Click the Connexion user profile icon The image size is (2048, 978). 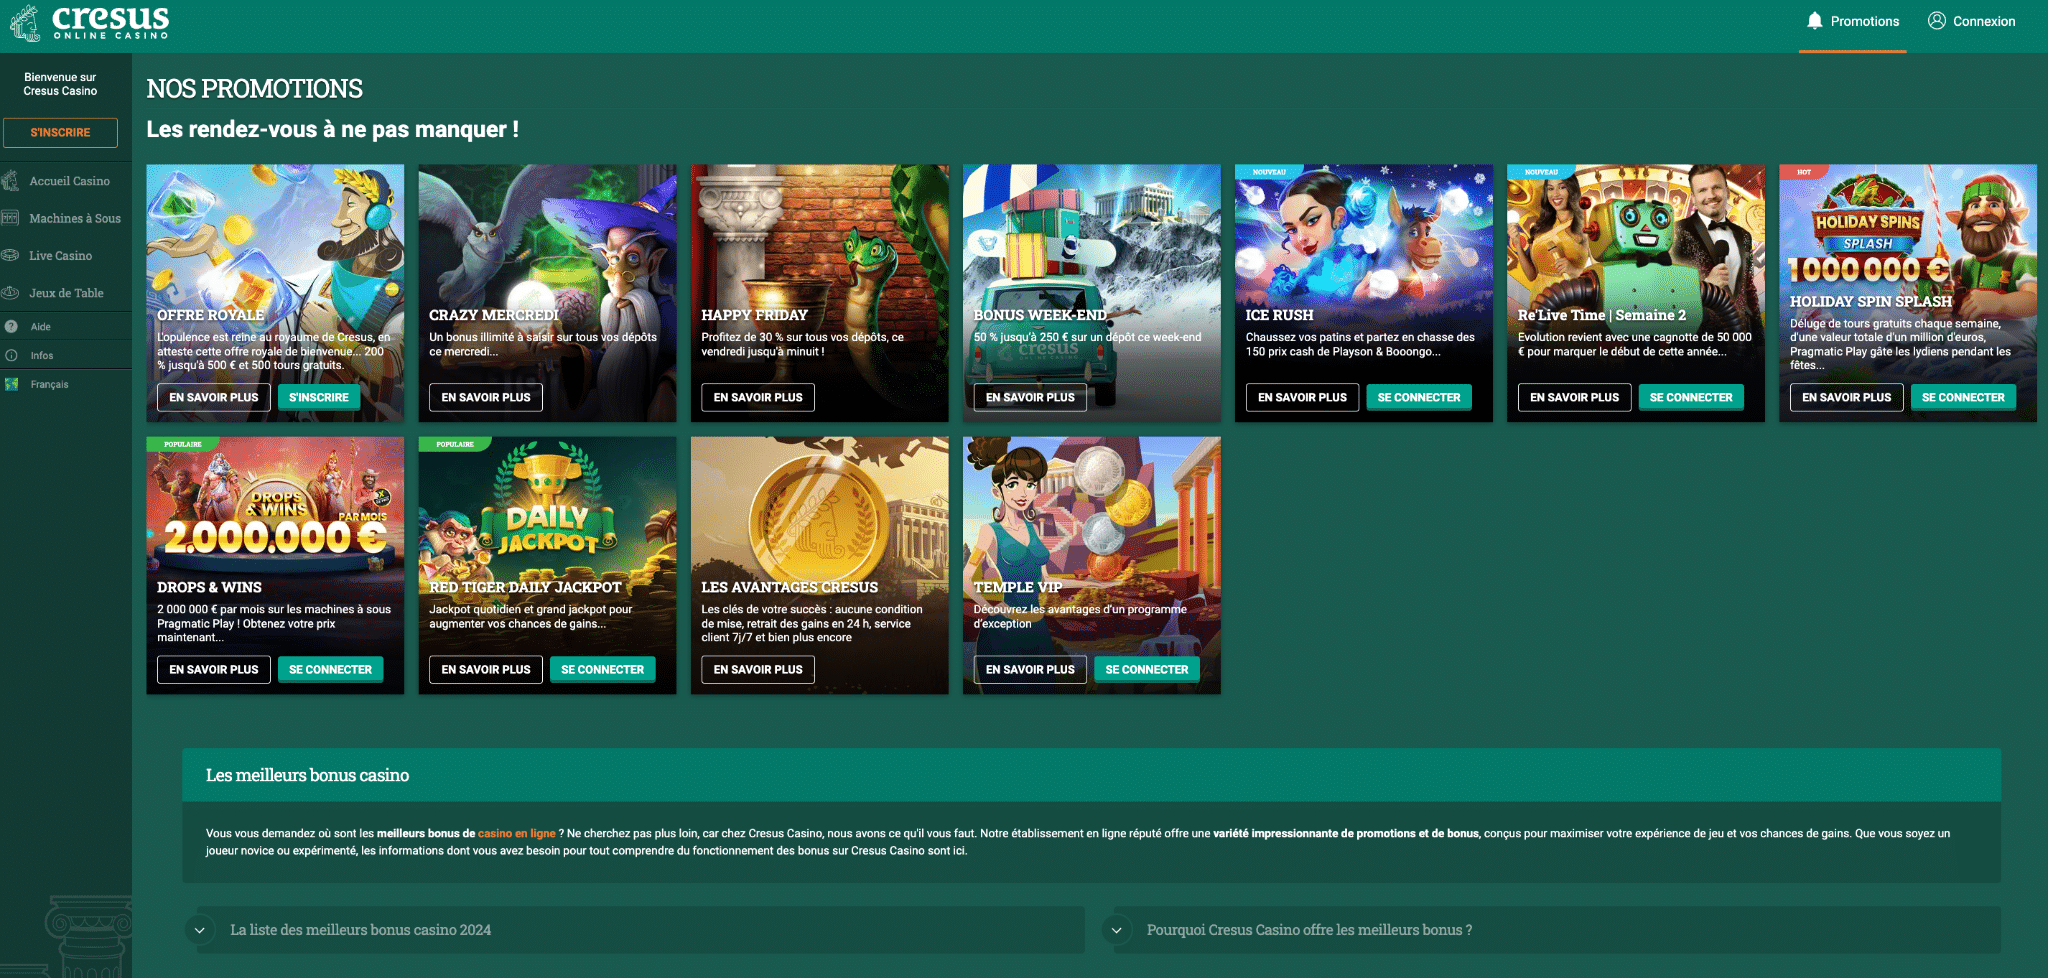[x=1936, y=21]
